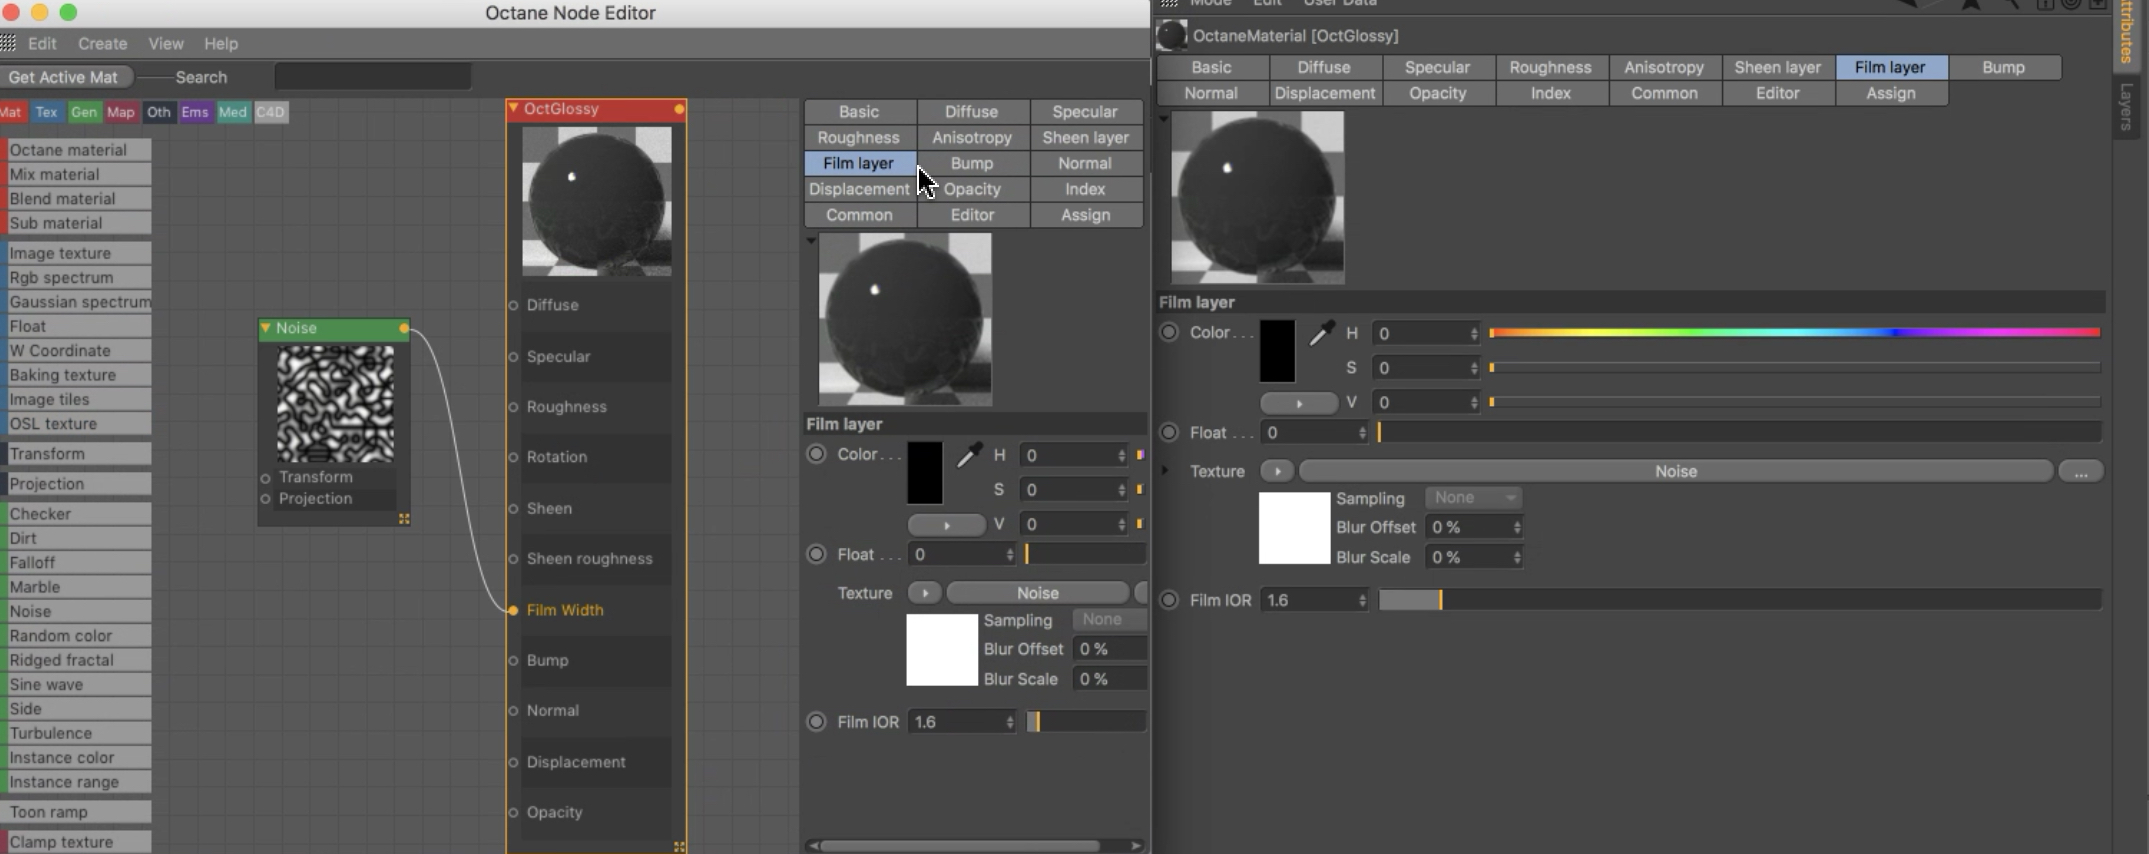
Task: Select the Specular input port on OctGlossy
Action: click(513, 356)
